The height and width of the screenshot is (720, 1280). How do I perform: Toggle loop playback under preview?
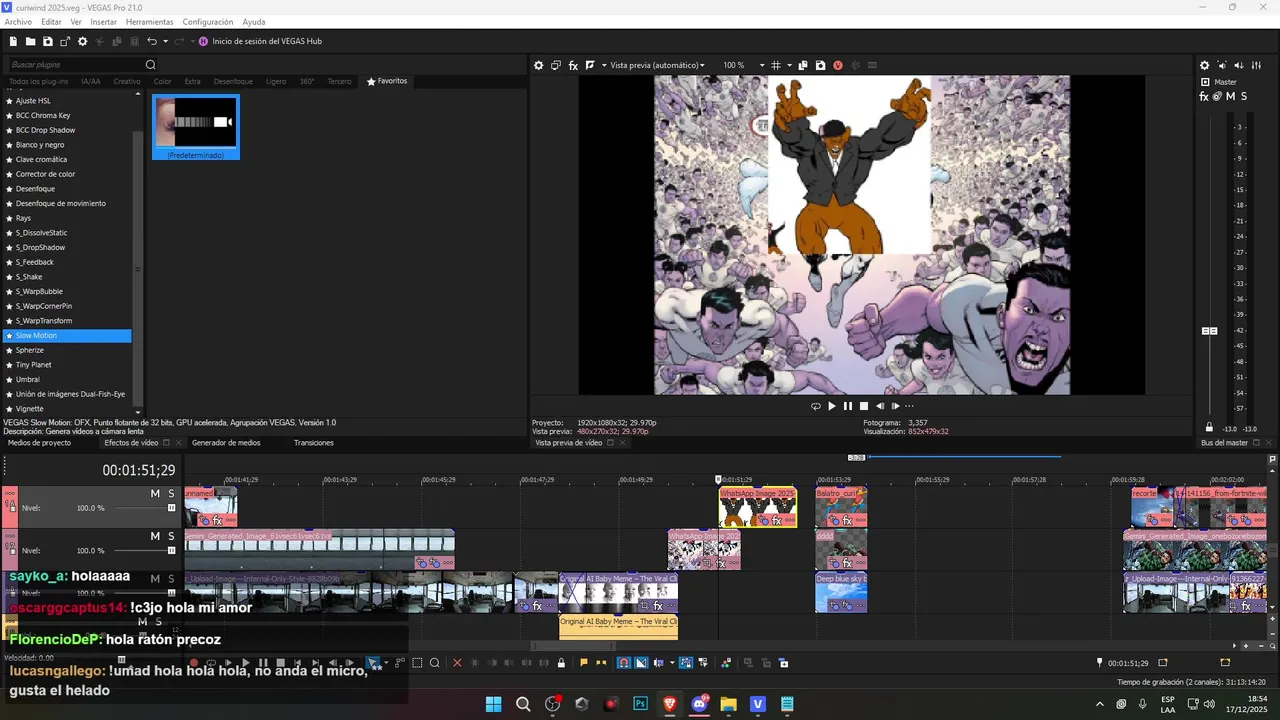coord(815,406)
